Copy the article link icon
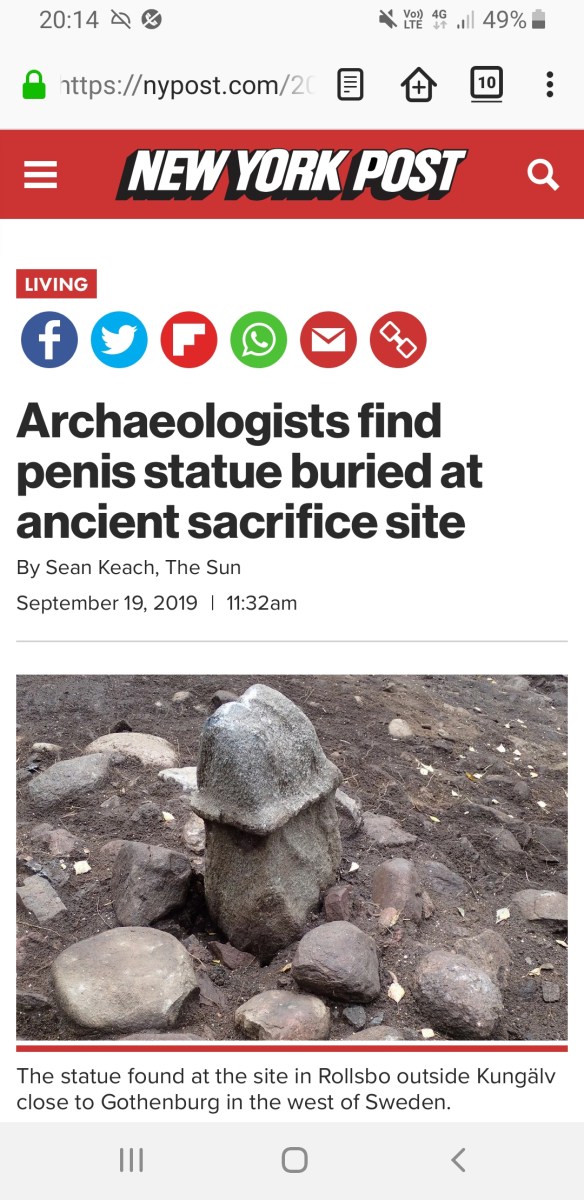Image resolution: width=584 pixels, height=1200 pixels. pyautogui.click(x=399, y=340)
